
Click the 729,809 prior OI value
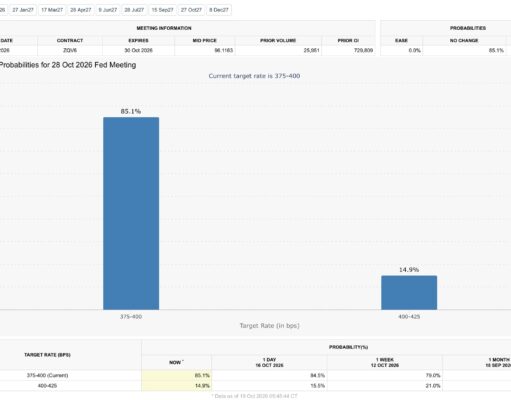pyautogui.click(x=363, y=50)
